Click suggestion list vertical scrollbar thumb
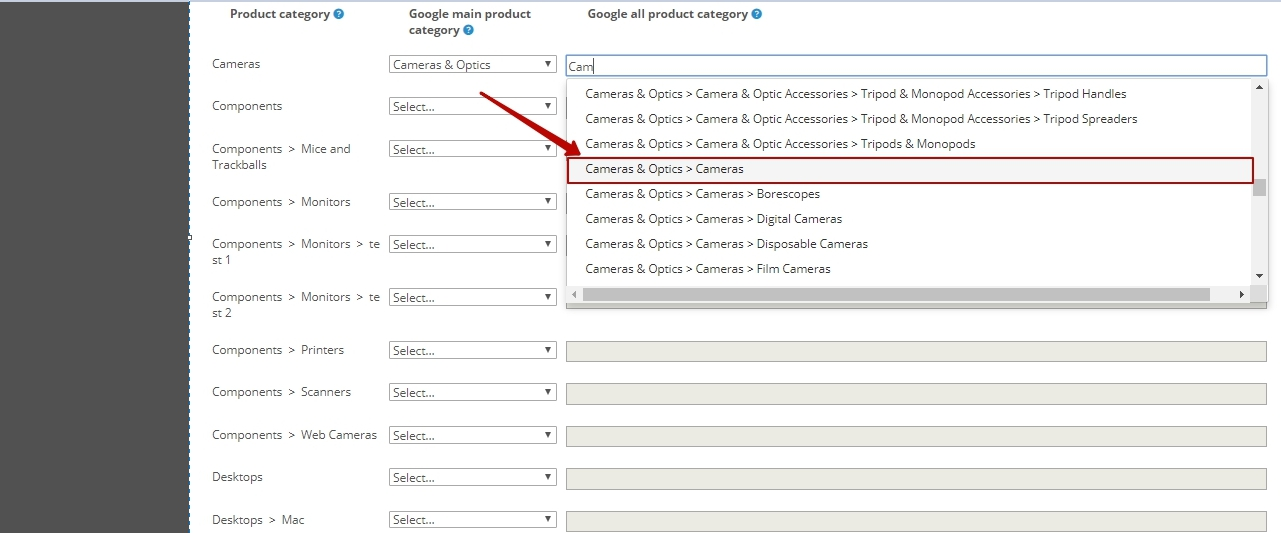Image resolution: width=1281 pixels, height=533 pixels. pos(1260,188)
